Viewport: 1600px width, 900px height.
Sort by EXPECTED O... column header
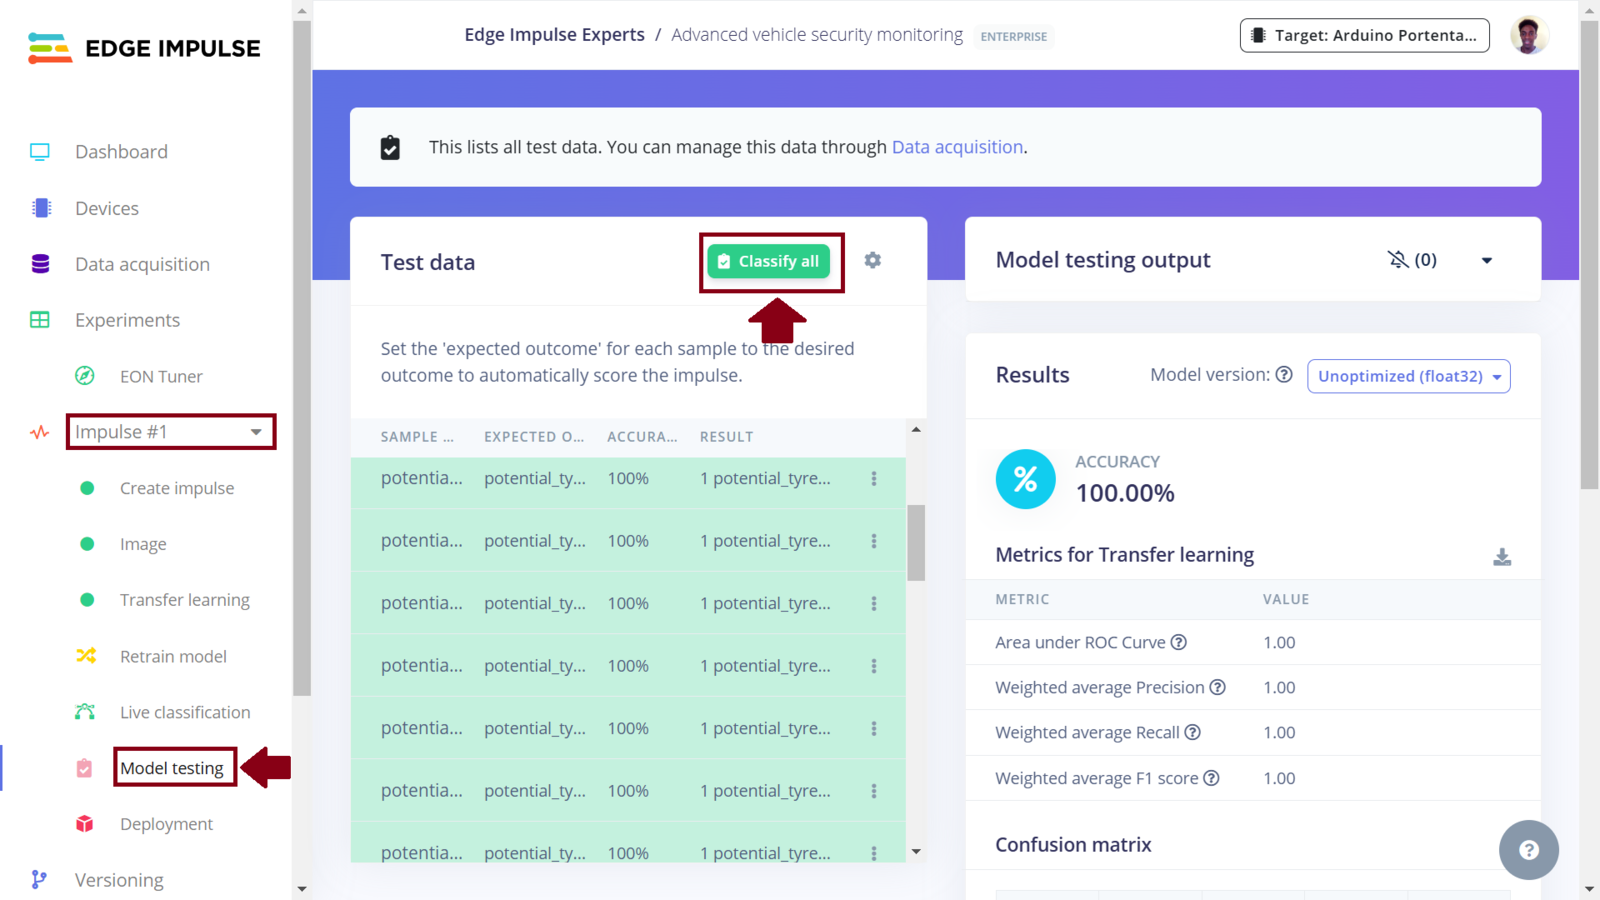tap(534, 437)
